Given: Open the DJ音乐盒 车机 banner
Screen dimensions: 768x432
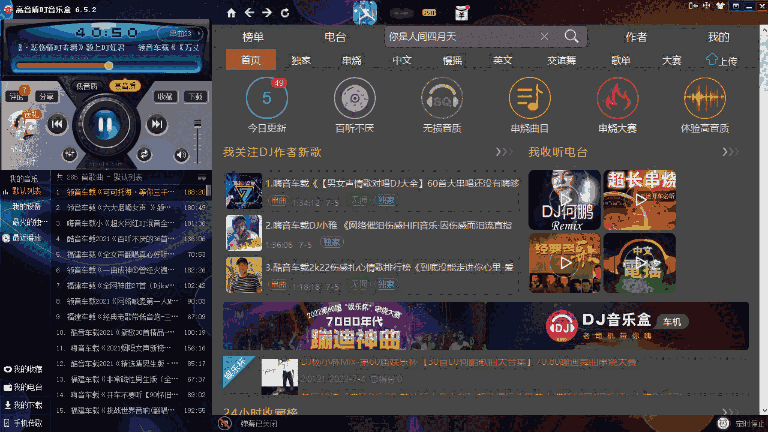Looking at the screenshot, I should pyautogui.click(x=617, y=326).
